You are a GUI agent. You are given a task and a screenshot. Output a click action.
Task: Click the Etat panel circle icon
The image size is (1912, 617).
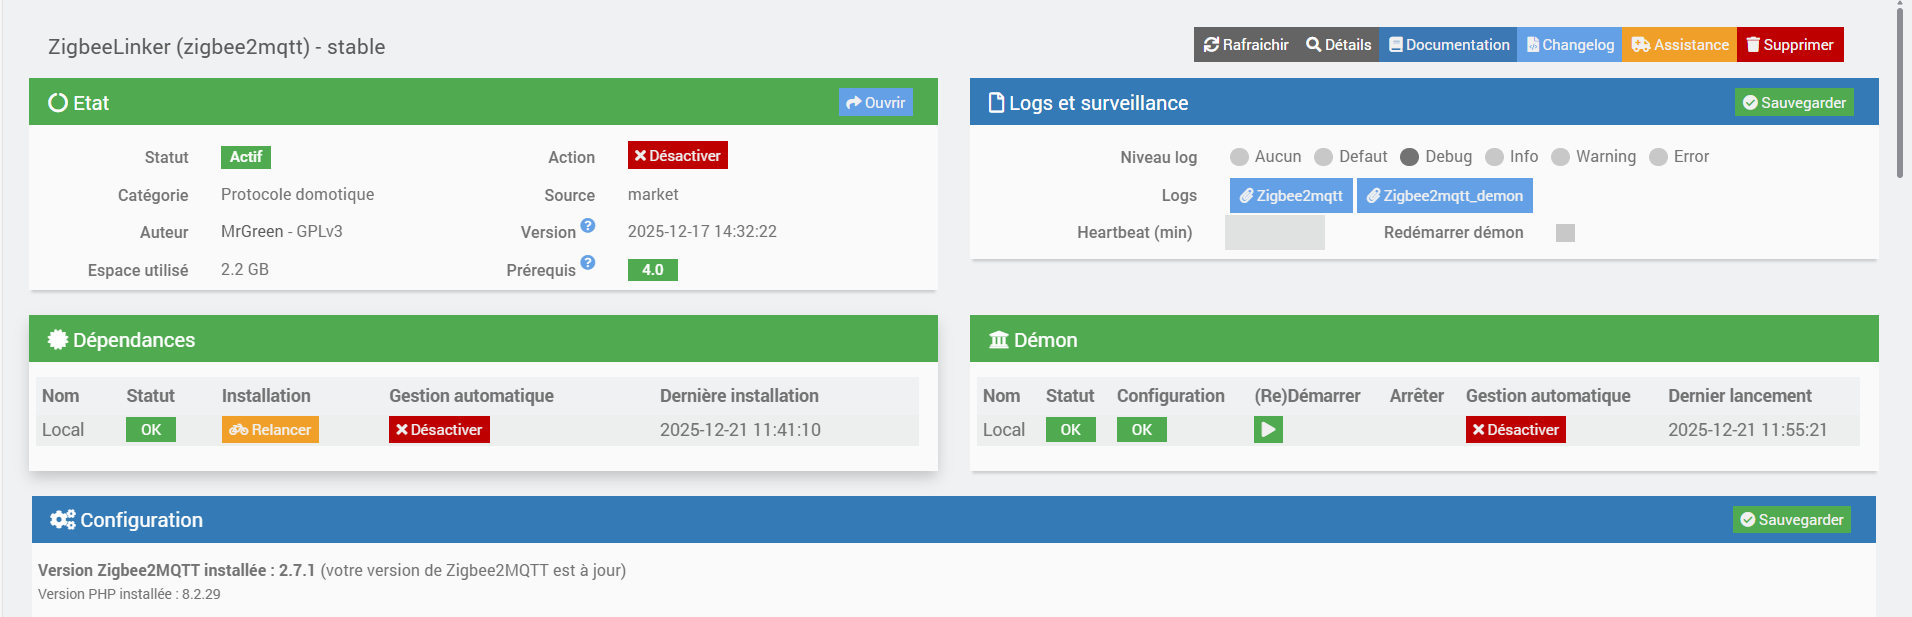pyautogui.click(x=58, y=103)
